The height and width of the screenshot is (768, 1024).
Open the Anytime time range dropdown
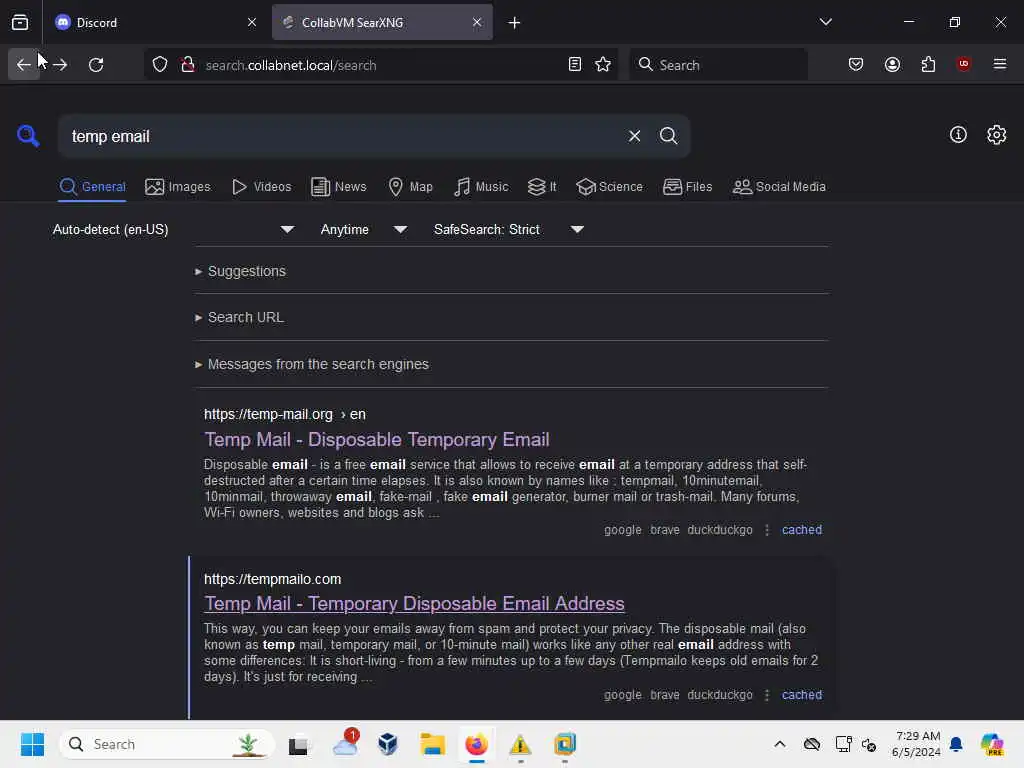point(364,230)
